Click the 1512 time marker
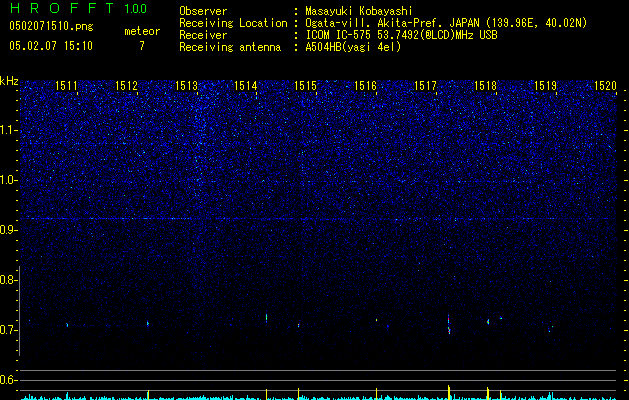This screenshot has height=400, width=629. pos(126,86)
